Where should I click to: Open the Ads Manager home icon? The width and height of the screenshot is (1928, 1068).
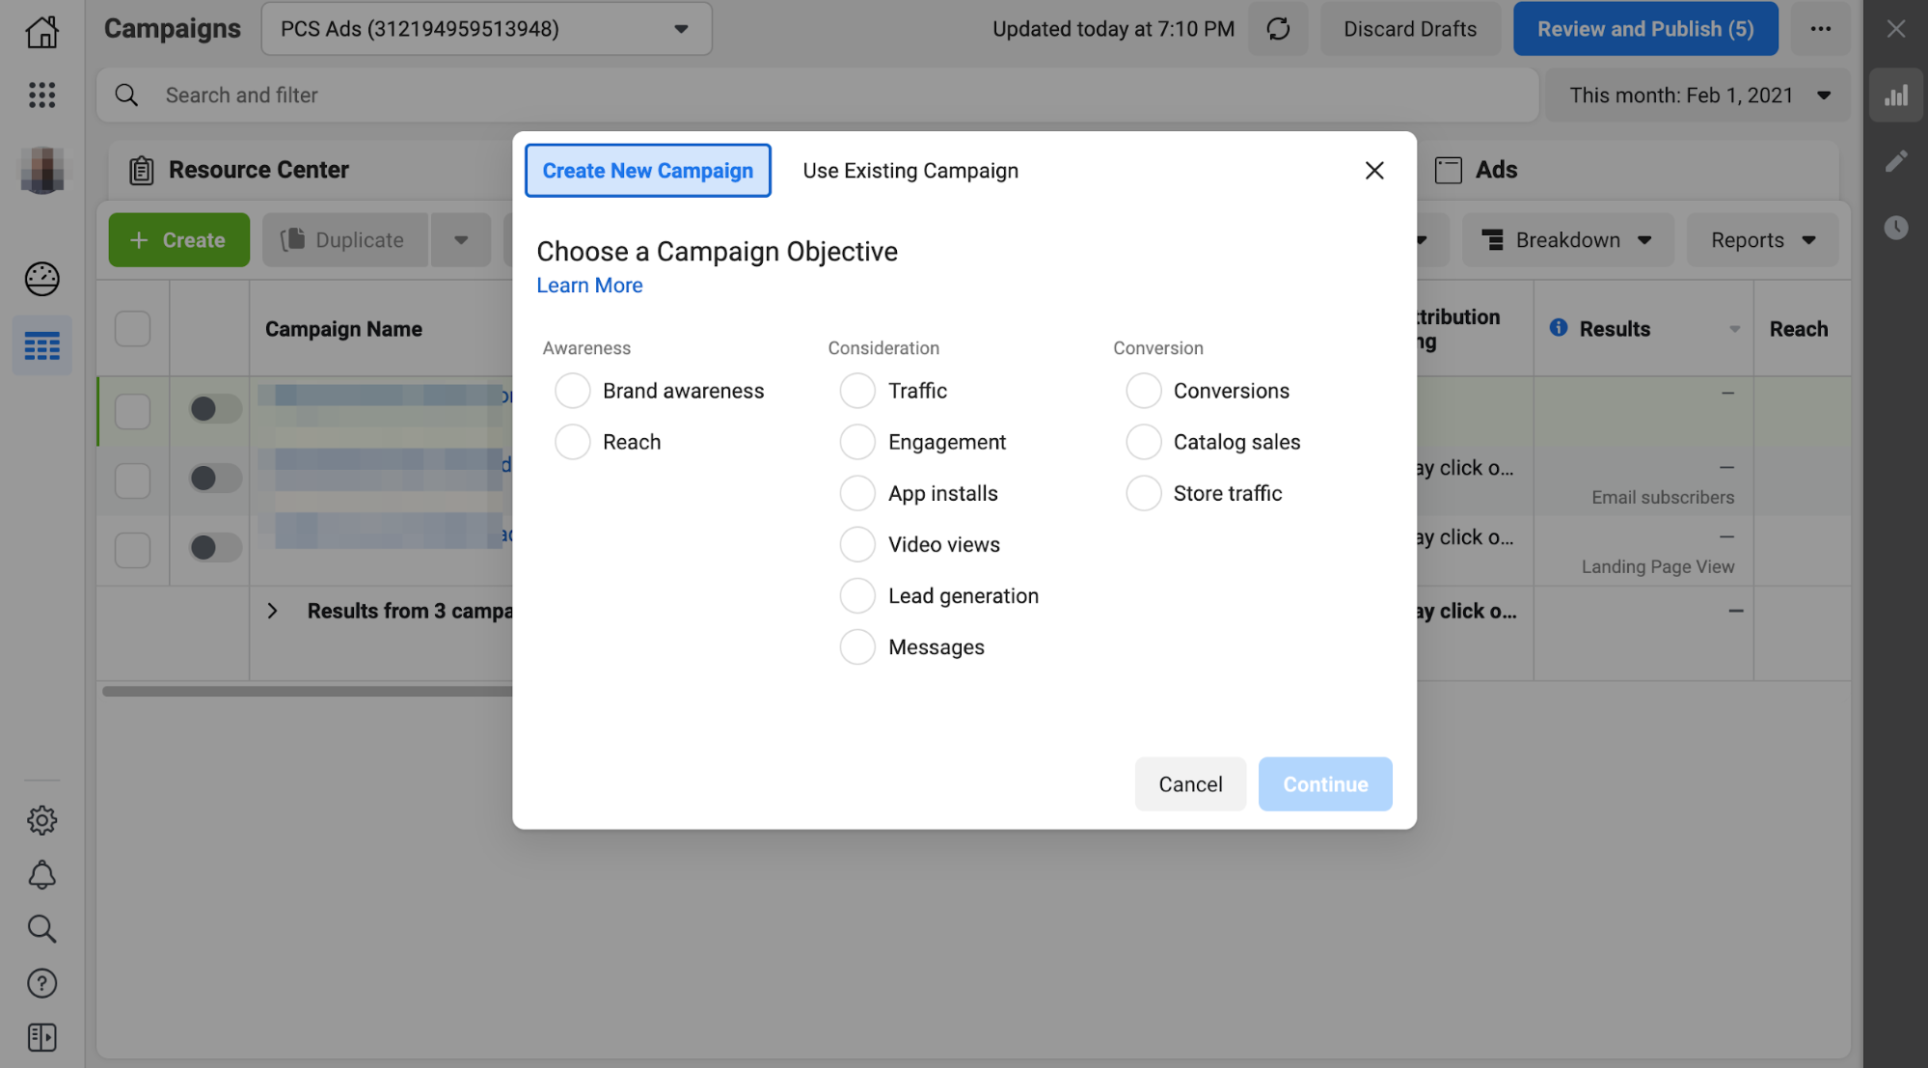pyautogui.click(x=42, y=31)
